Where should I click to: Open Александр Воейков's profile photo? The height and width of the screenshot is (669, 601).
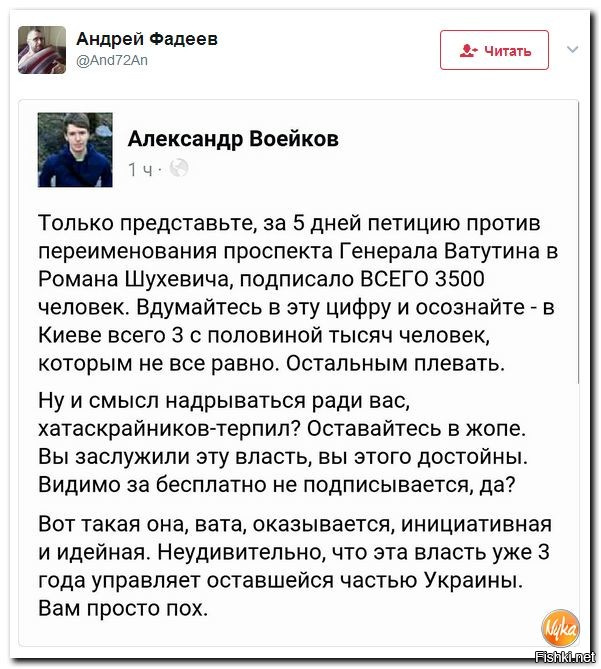[75, 150]
